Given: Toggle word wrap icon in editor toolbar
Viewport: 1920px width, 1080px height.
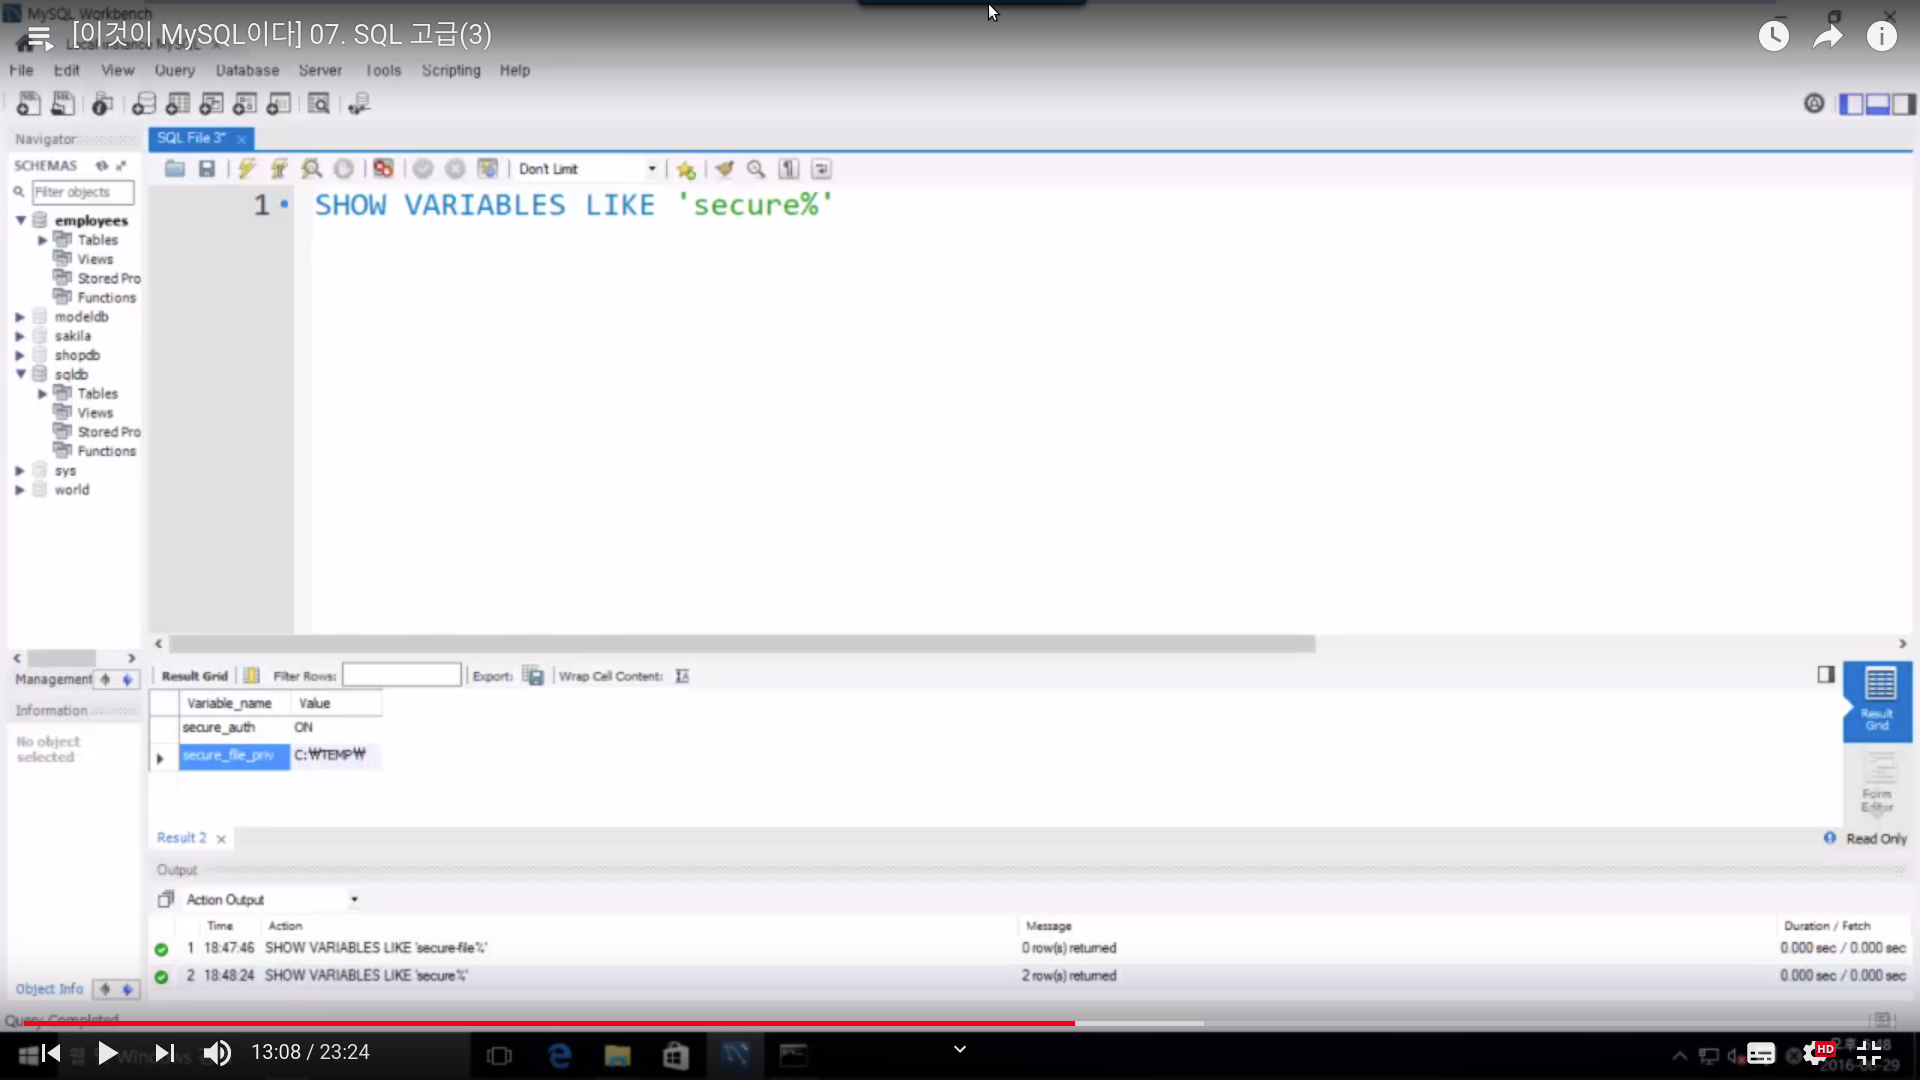Looking at the screenshot, I should (821, 169).
